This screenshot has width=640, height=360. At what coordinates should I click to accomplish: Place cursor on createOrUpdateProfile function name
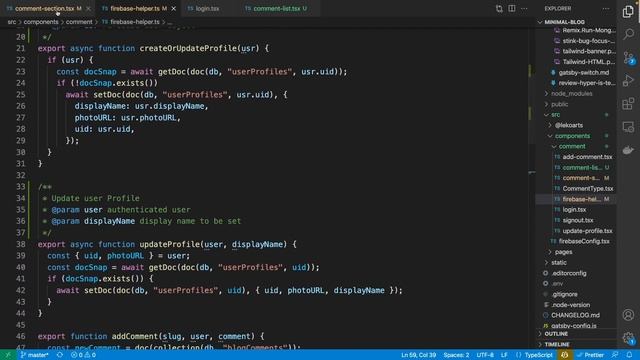pos(188,48)
